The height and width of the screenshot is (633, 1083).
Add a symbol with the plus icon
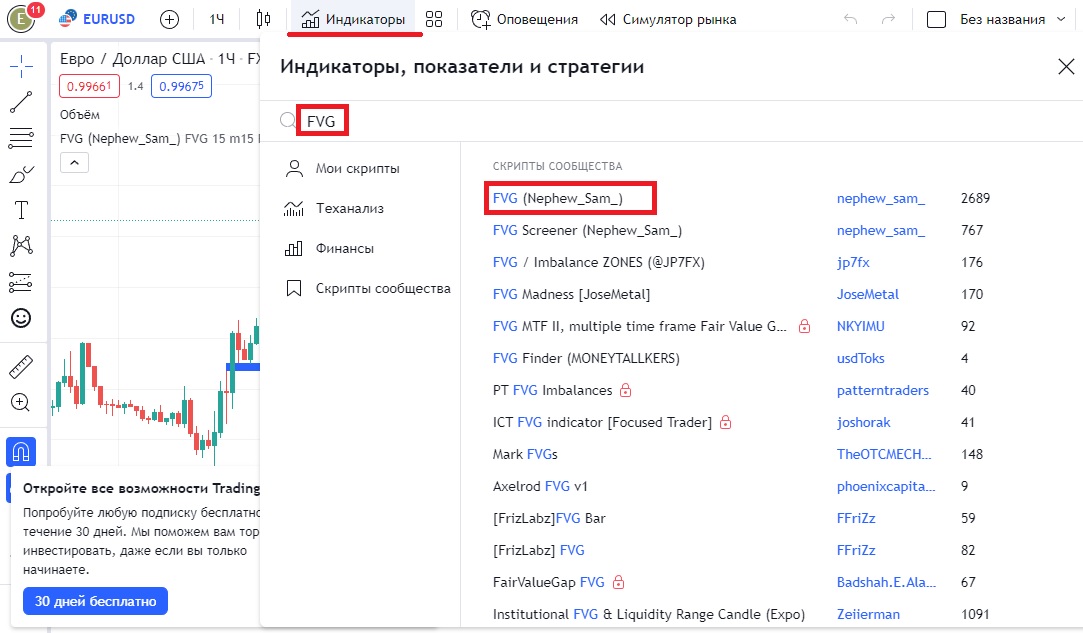click(169, 19)
